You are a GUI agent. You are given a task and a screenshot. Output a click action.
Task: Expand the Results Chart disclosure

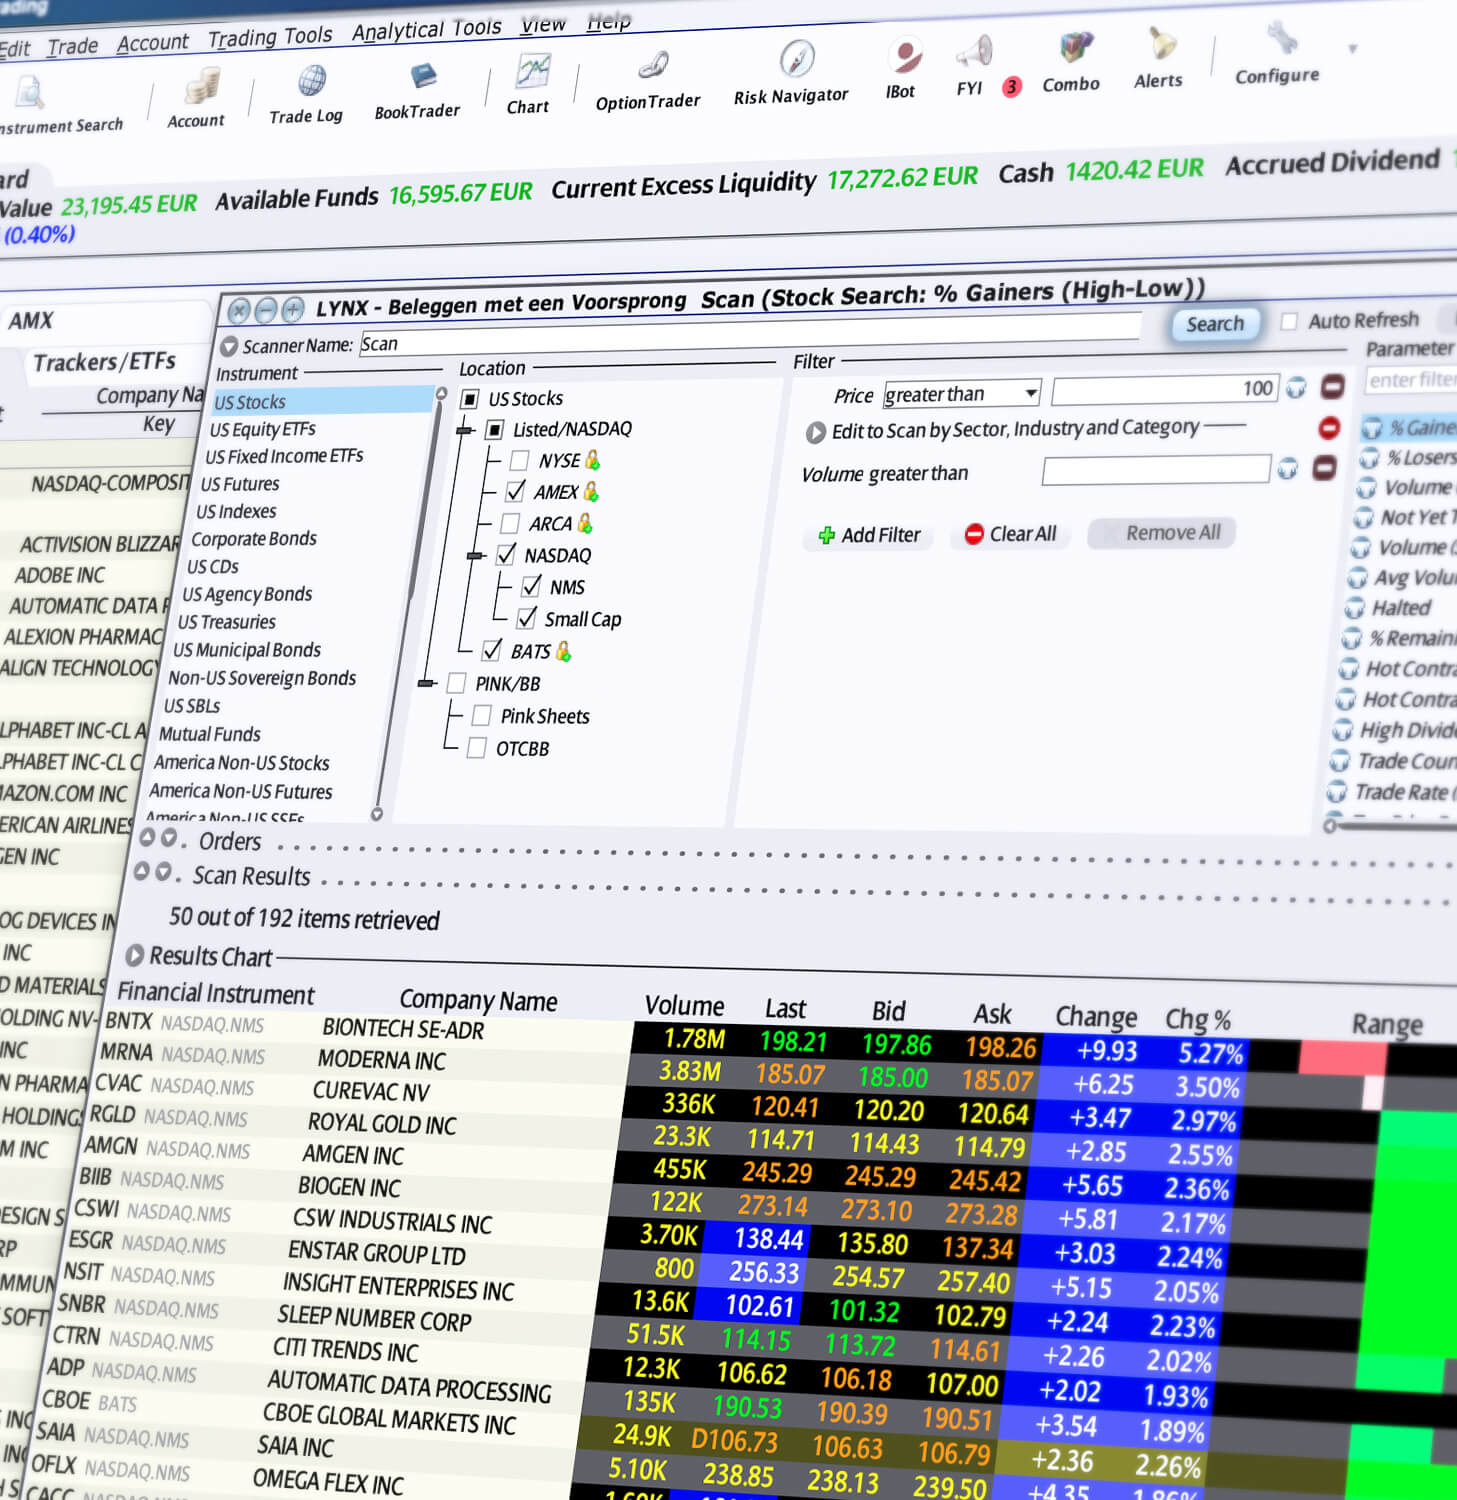tap(134, 955)
